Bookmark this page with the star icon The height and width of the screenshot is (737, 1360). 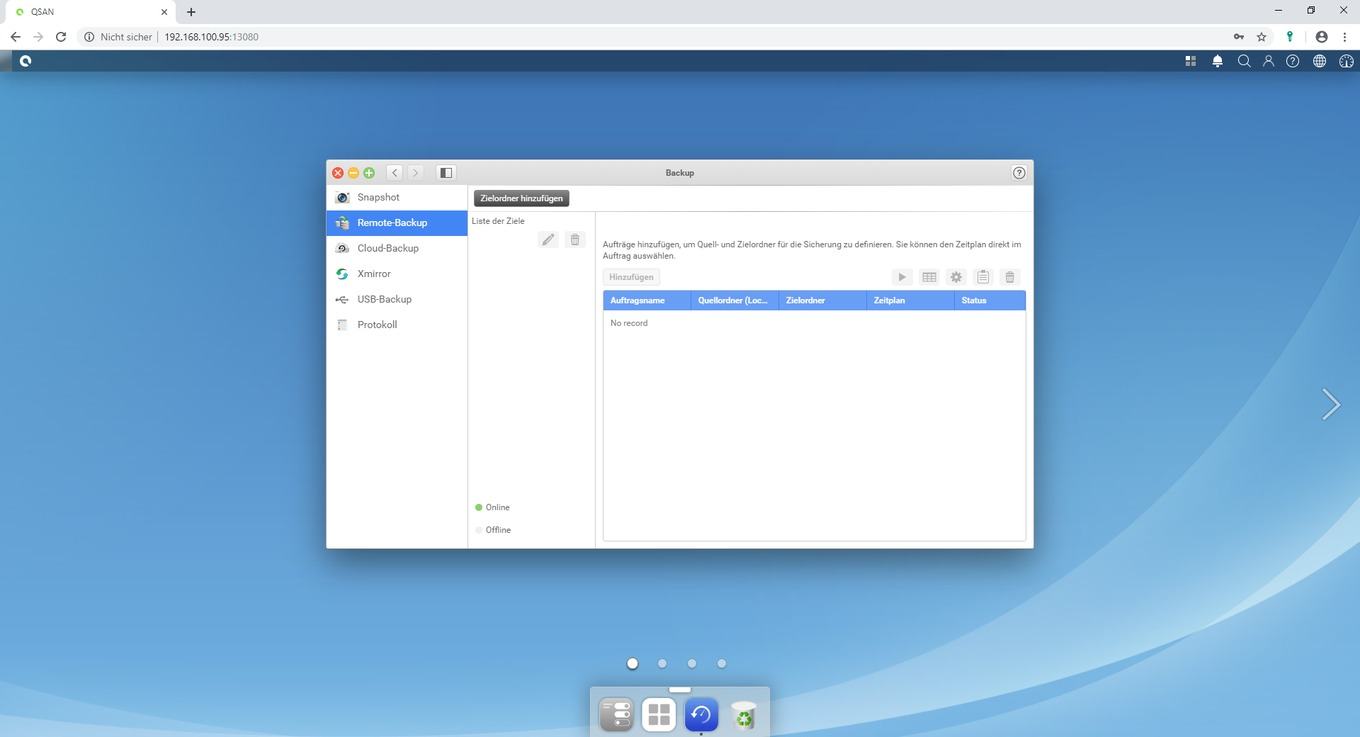pyautogui.click(x=1262, y=37)
